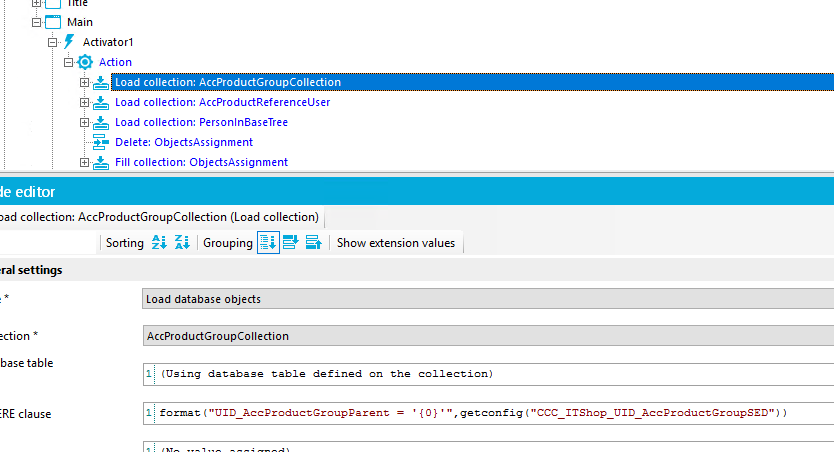Click the Main container window icon
The image size is (834, 452).
[x=53, y=22]
